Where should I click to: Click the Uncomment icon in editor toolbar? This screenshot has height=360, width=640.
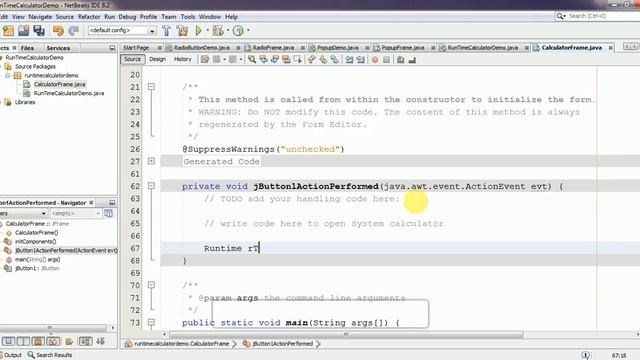coord(412,60)
